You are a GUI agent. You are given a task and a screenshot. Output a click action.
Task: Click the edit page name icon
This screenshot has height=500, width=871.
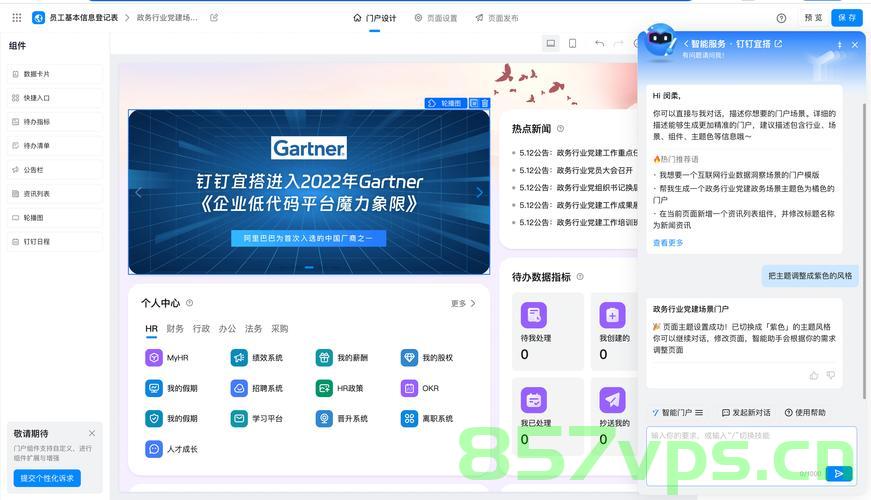point(214,18)
